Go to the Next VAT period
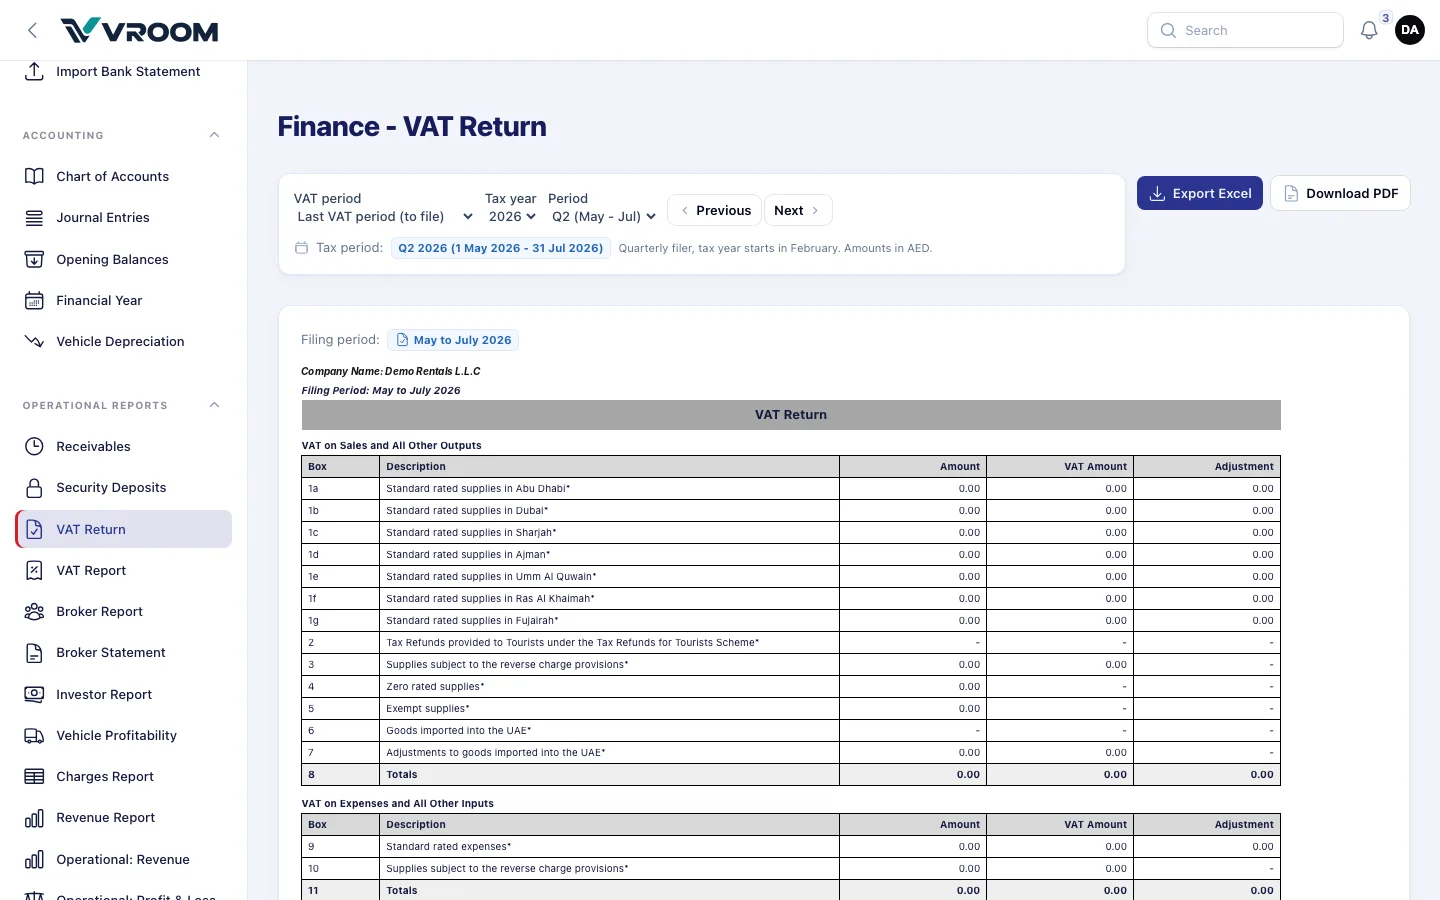The image size is (1440, 900). pos(798,210)
